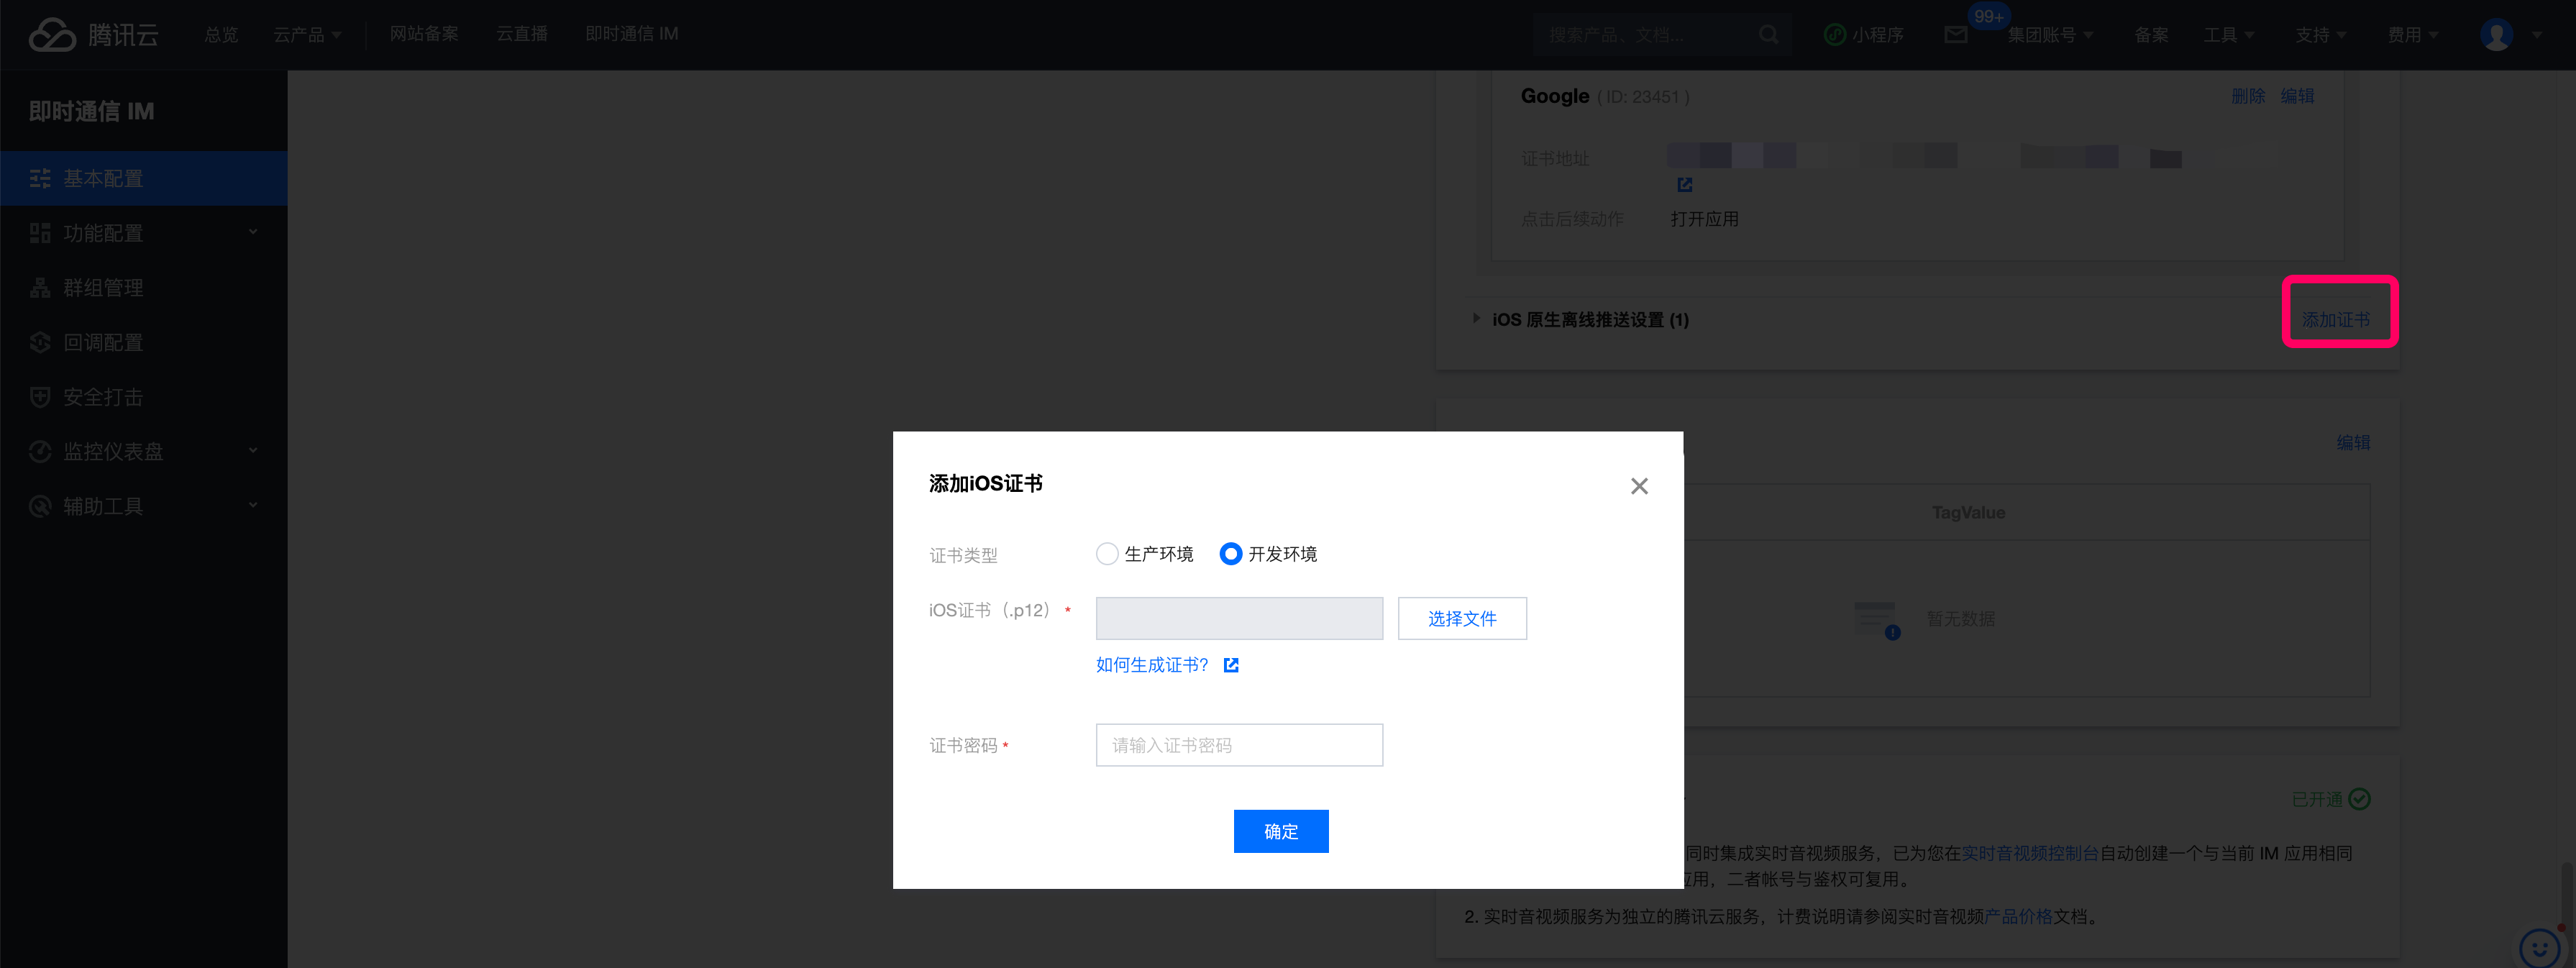Viewport: 2576px width, 968px height.
Task: Select 安全打击 in sidebar
Action: click(144, 397)
